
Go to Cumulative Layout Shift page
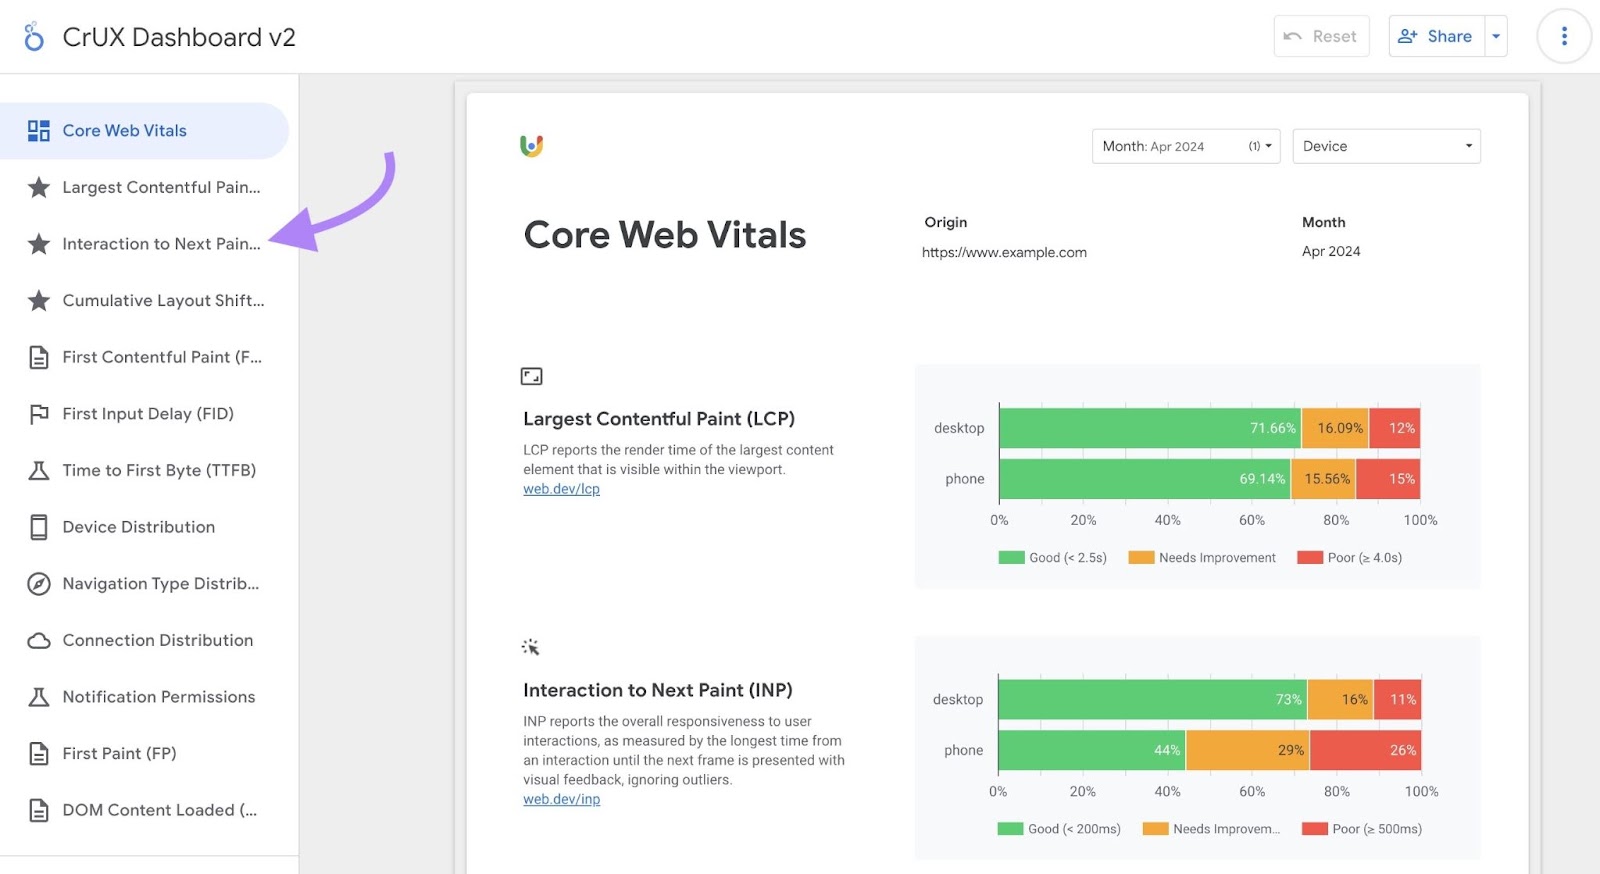(x=162, y=301)
